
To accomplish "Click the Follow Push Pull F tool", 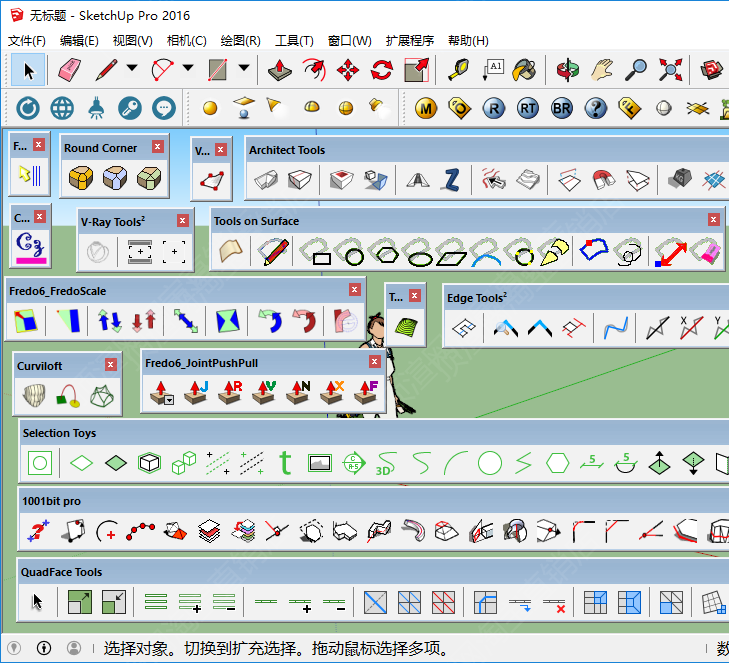I will 366,393.
